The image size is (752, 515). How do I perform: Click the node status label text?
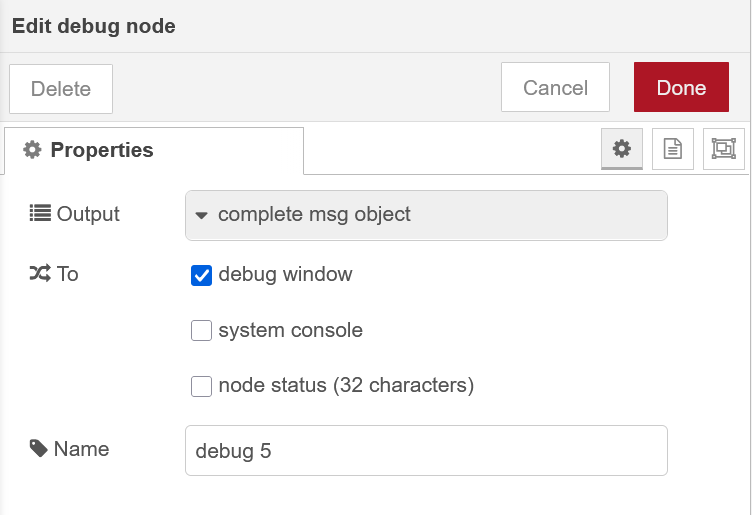tap(345, 385)
